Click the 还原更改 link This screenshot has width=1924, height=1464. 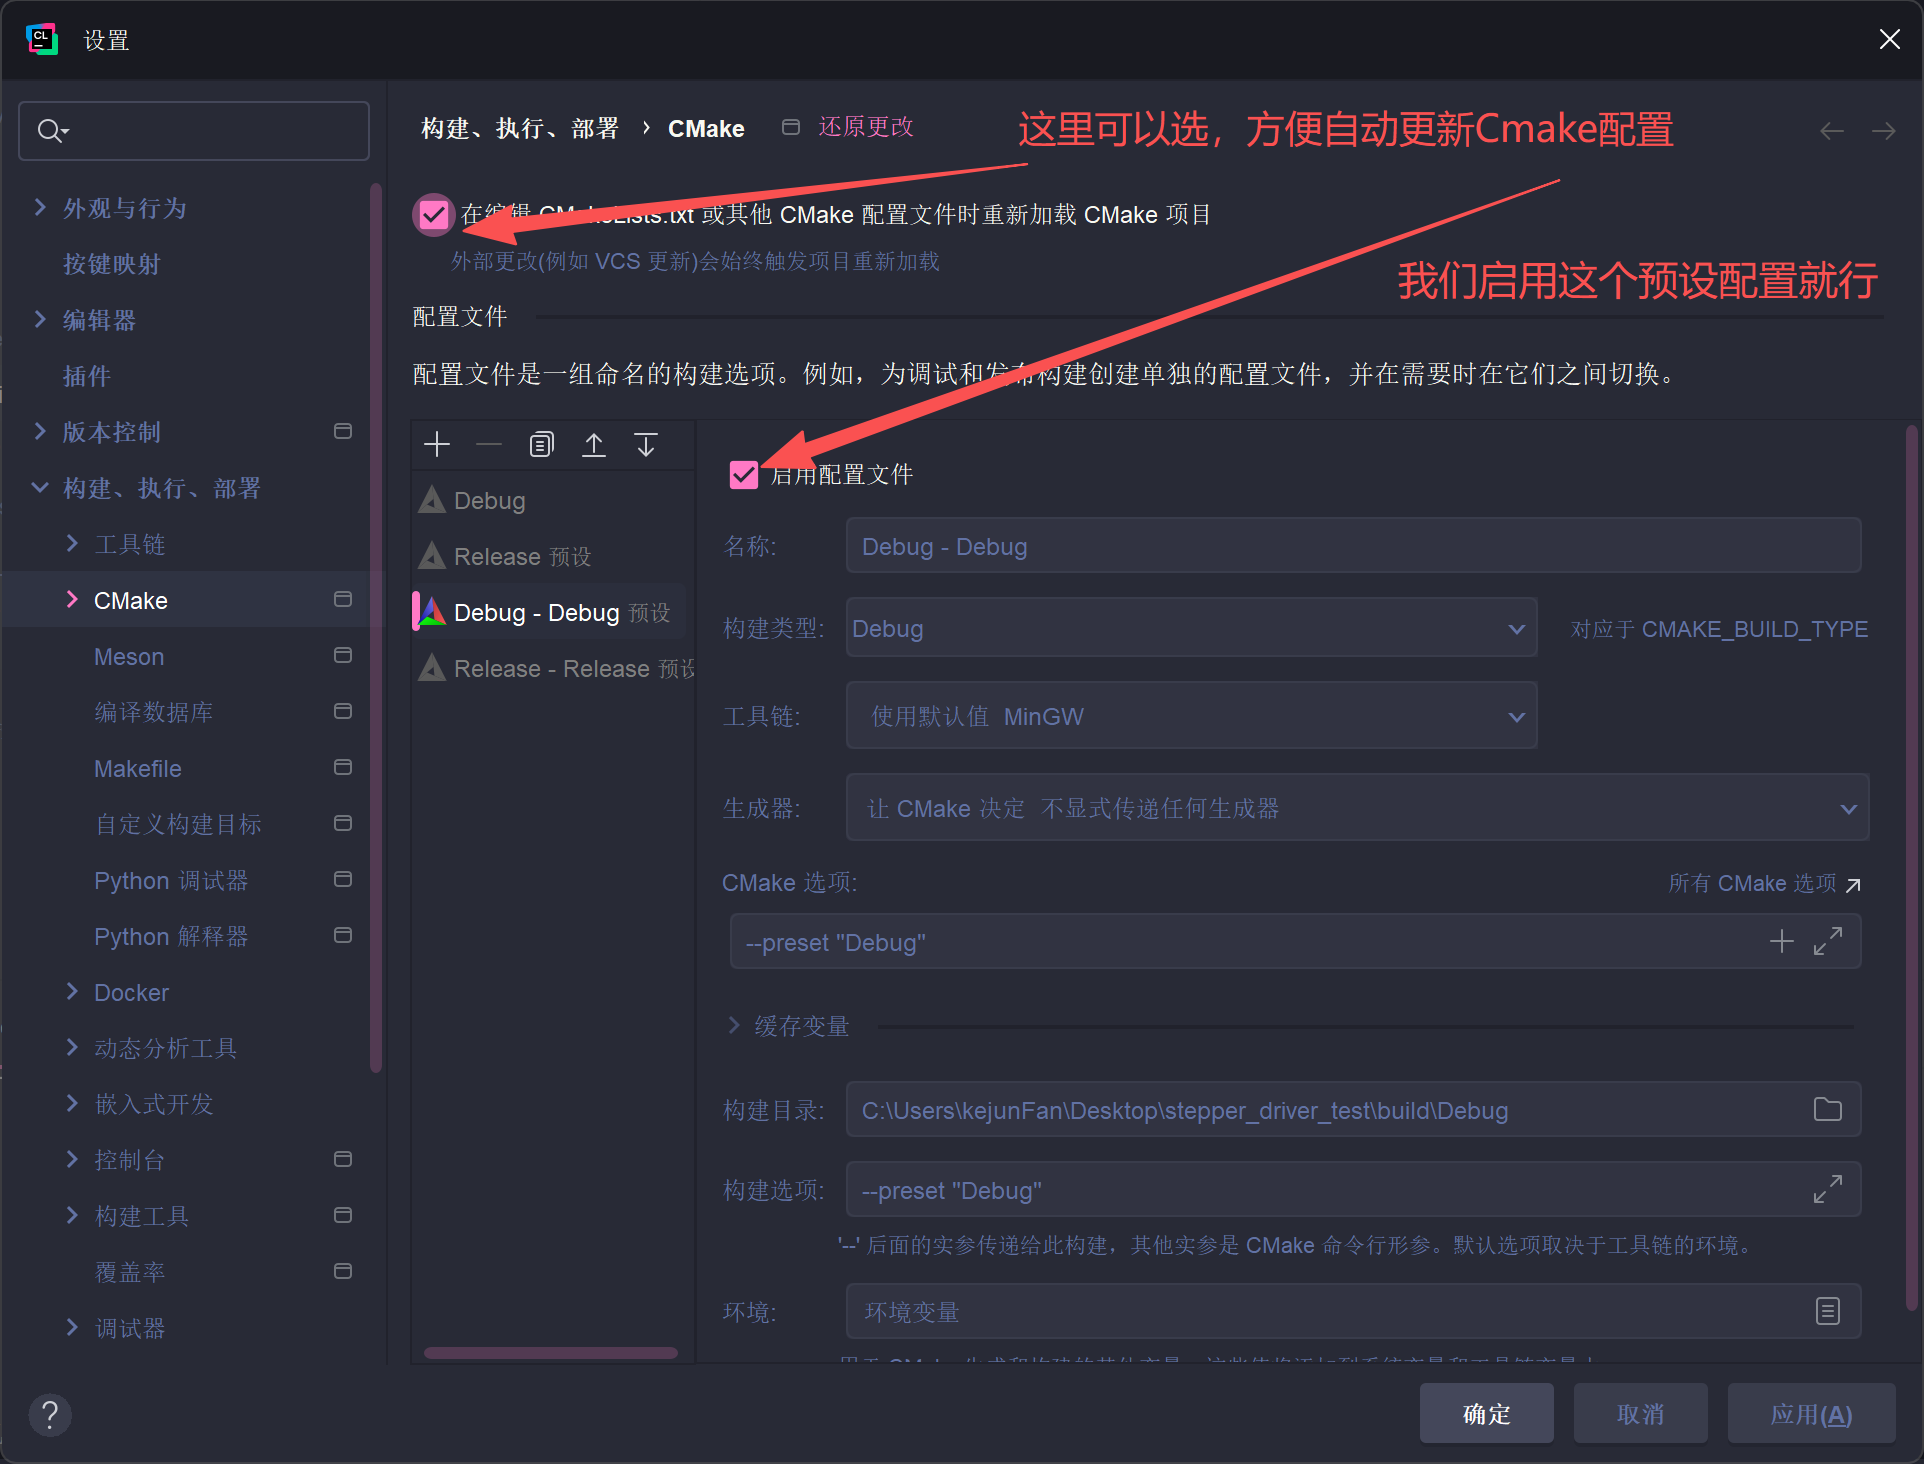click(x=866, y=127)
